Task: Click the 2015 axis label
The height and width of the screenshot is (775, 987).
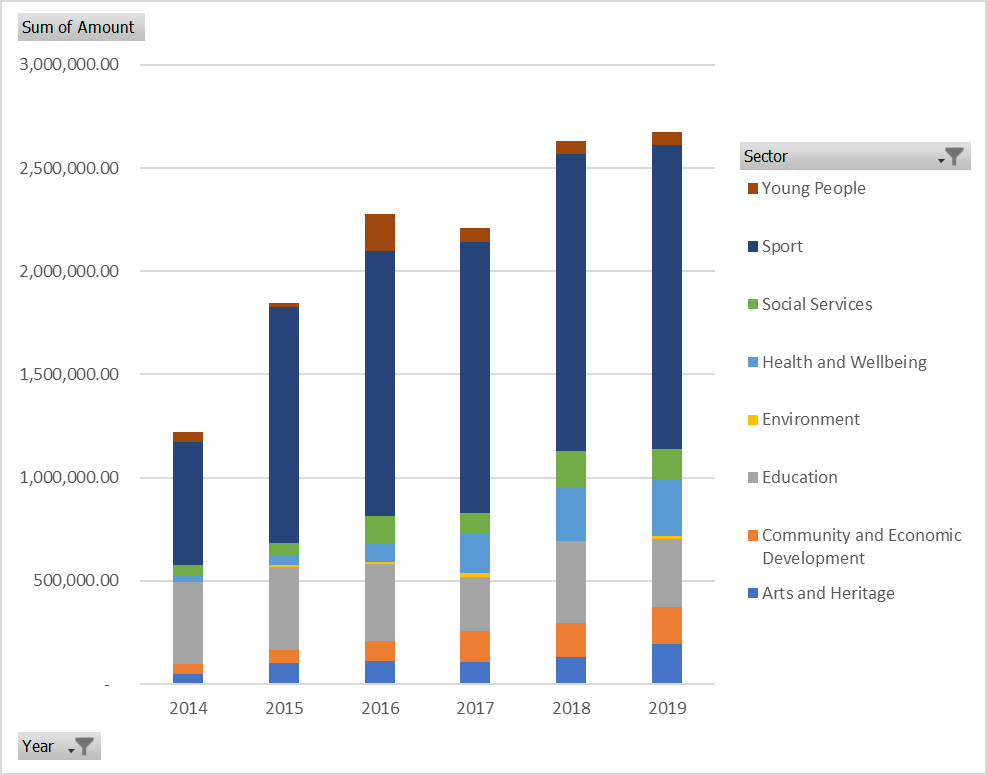Action: 284,708
